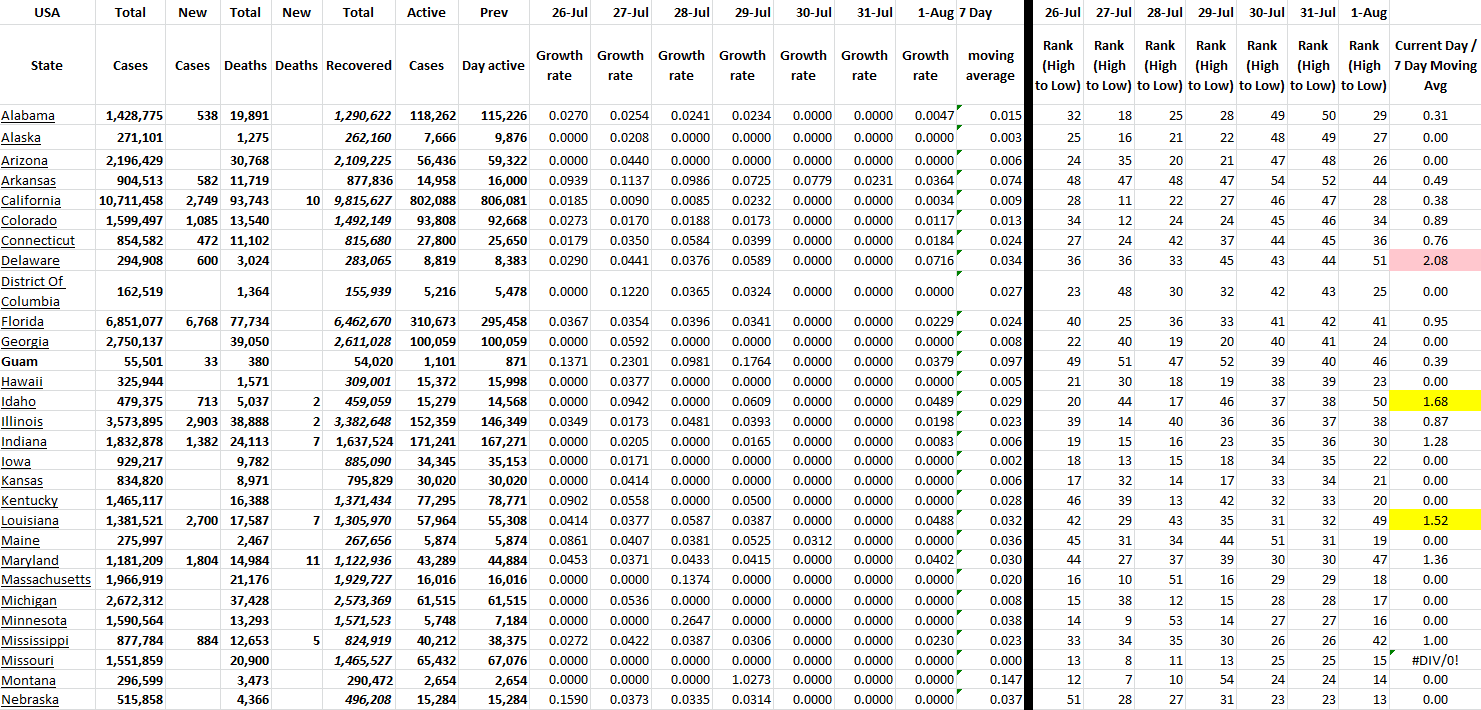
Task: Open the District Of Columbia link
Action: coord(32,291)
